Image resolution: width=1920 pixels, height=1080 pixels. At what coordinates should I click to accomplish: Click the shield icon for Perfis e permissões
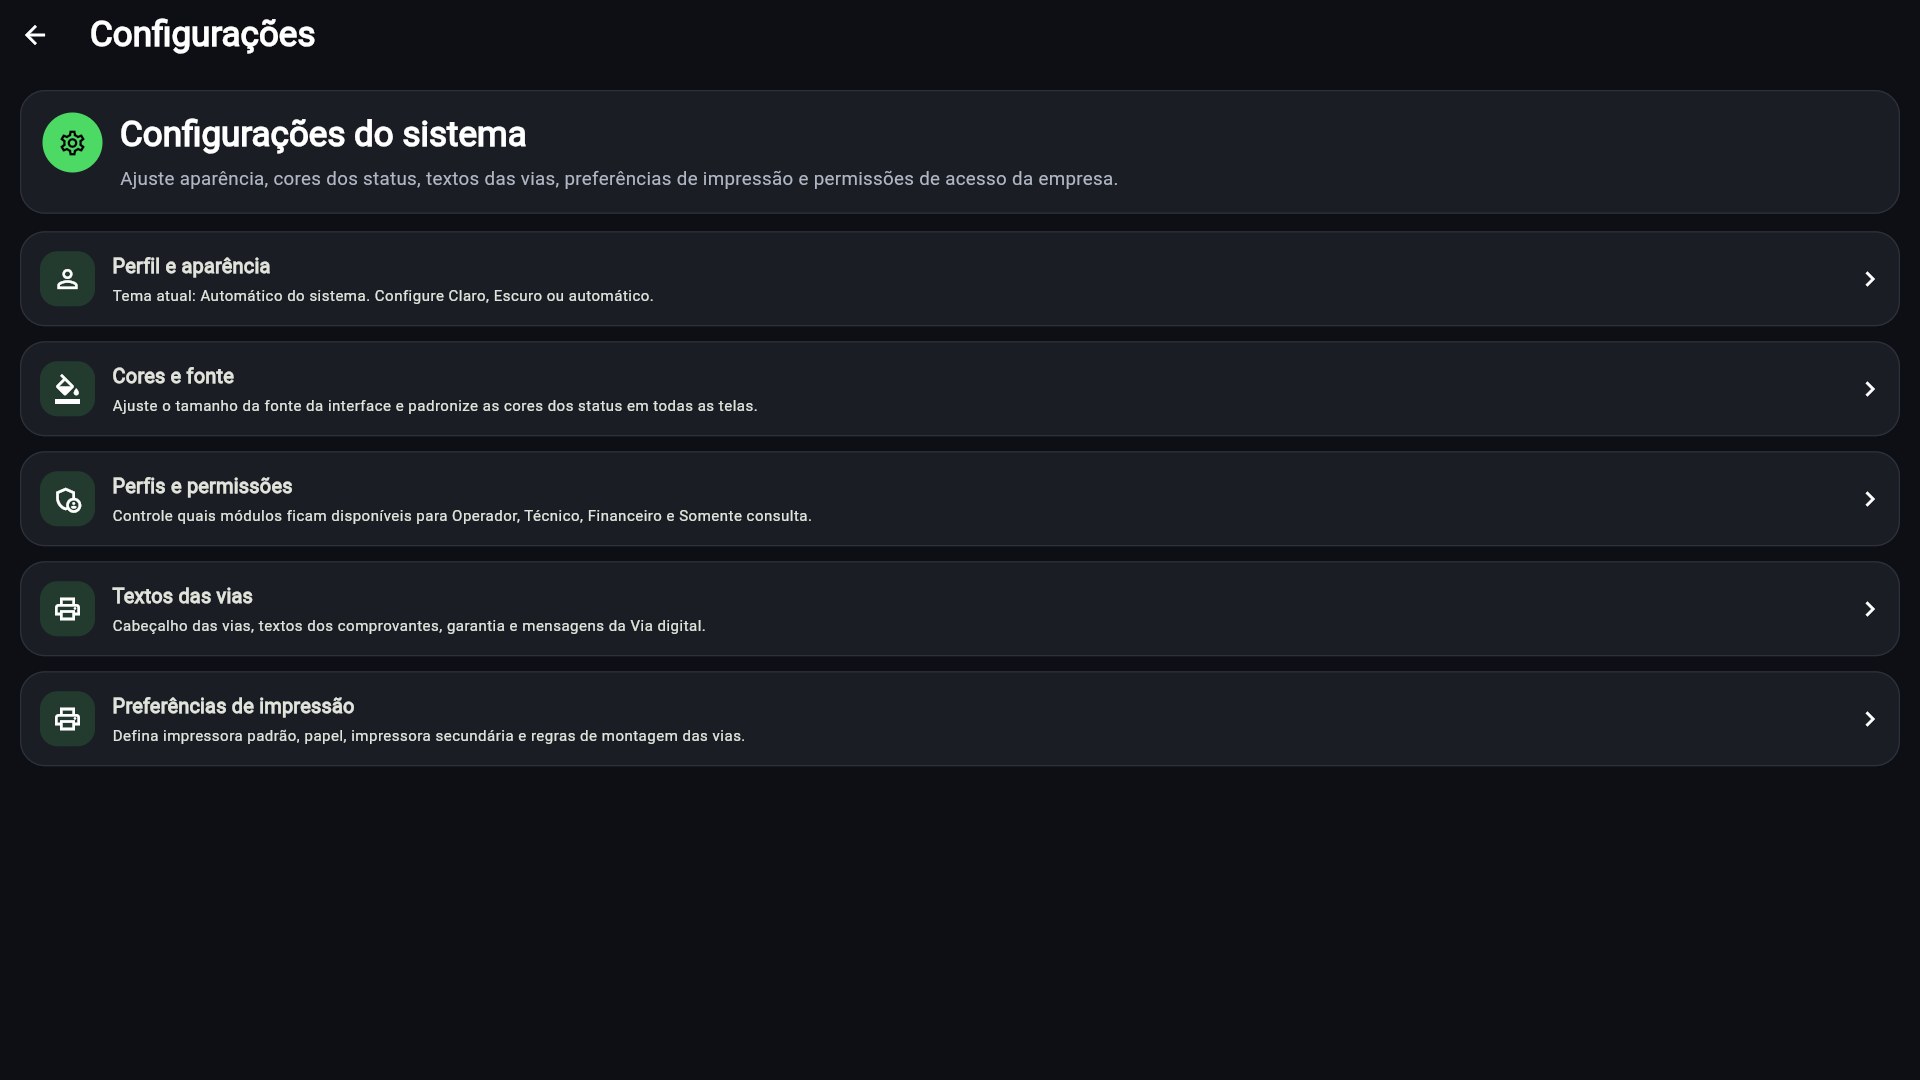pyautogui.click(x=67, y=499)
